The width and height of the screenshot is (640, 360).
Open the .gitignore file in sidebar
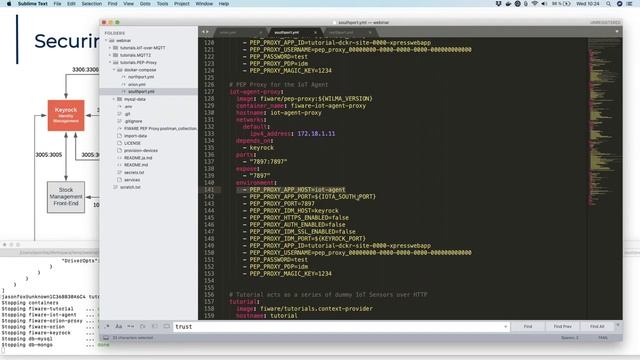[133, 121]
